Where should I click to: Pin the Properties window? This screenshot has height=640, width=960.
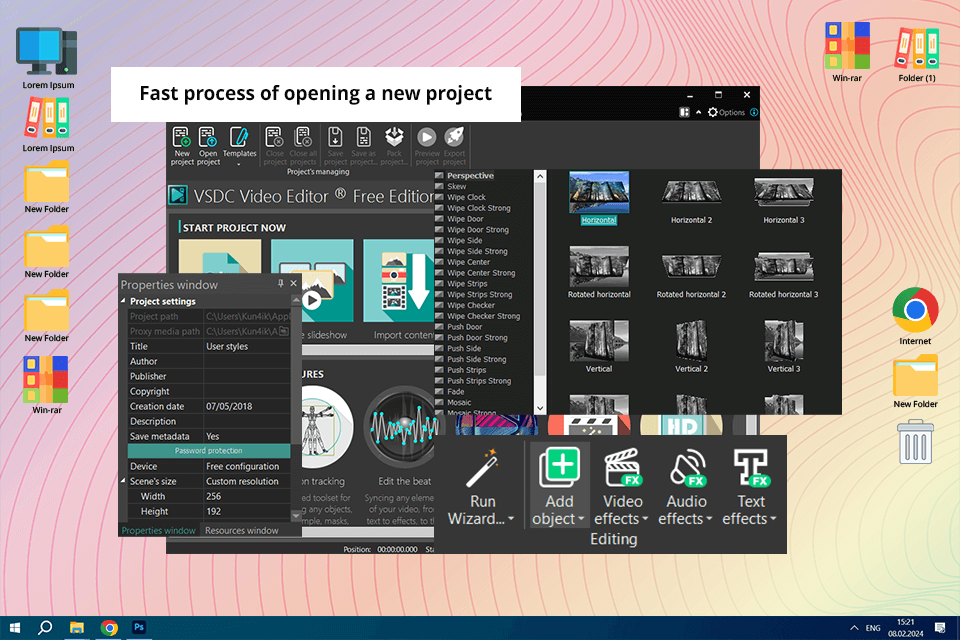pos(280,284)
